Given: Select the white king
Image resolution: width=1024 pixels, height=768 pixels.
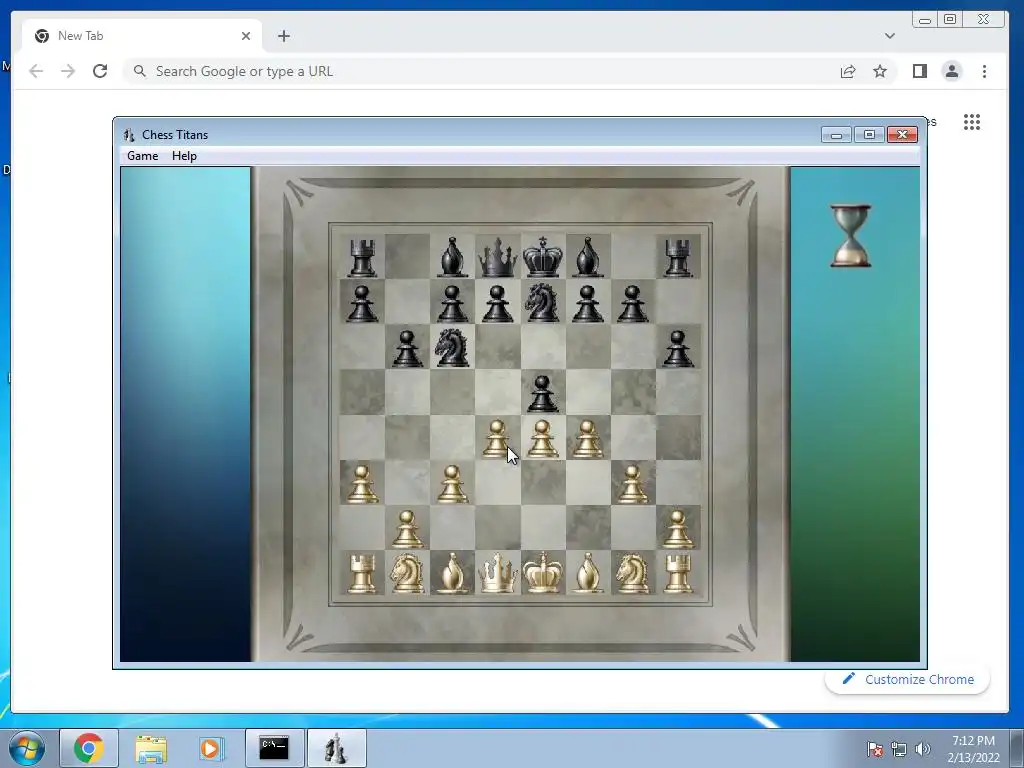Looking at the screenshot, I should pos(543,573).
